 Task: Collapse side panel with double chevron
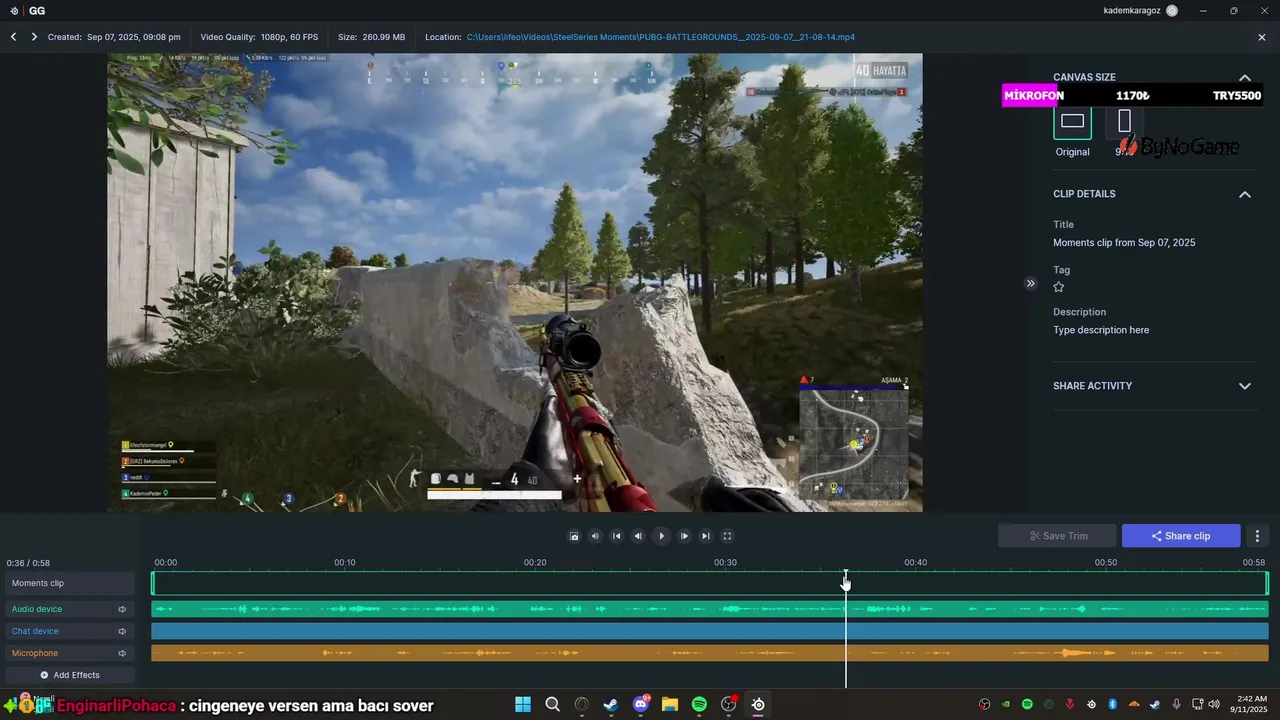1030,283
